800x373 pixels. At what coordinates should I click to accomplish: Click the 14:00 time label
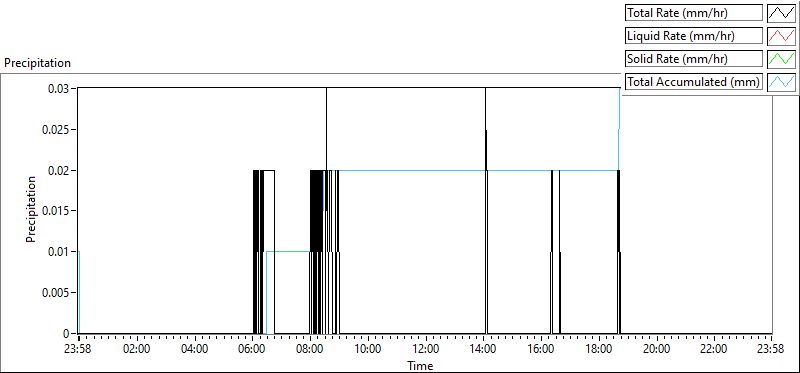coord(483,350)
